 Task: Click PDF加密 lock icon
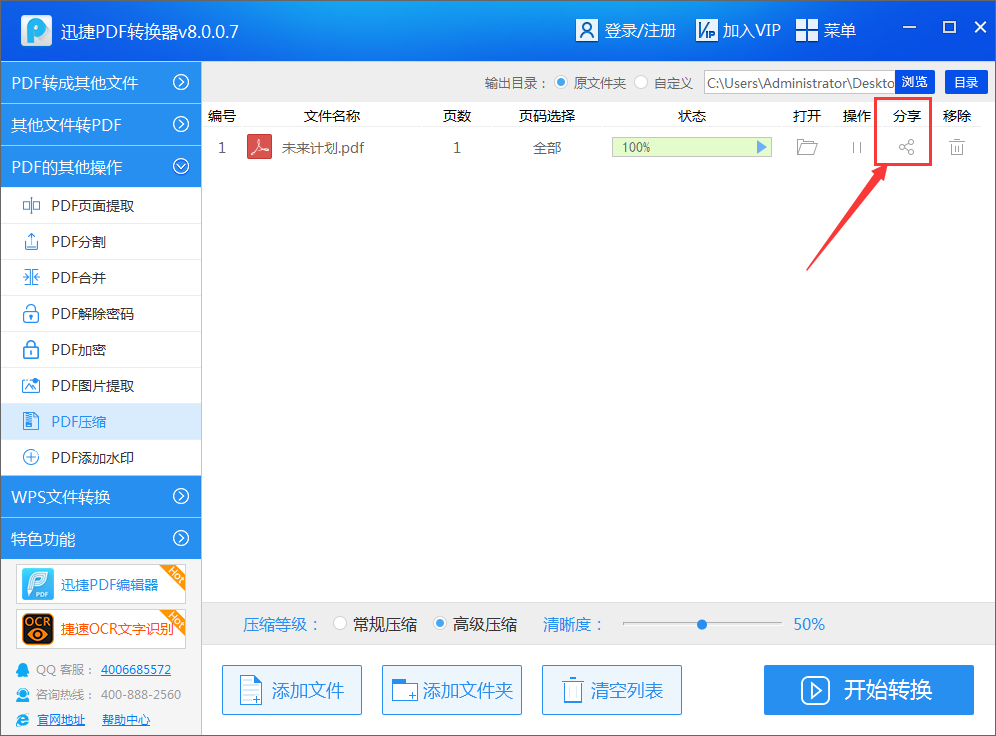(31, 350)
